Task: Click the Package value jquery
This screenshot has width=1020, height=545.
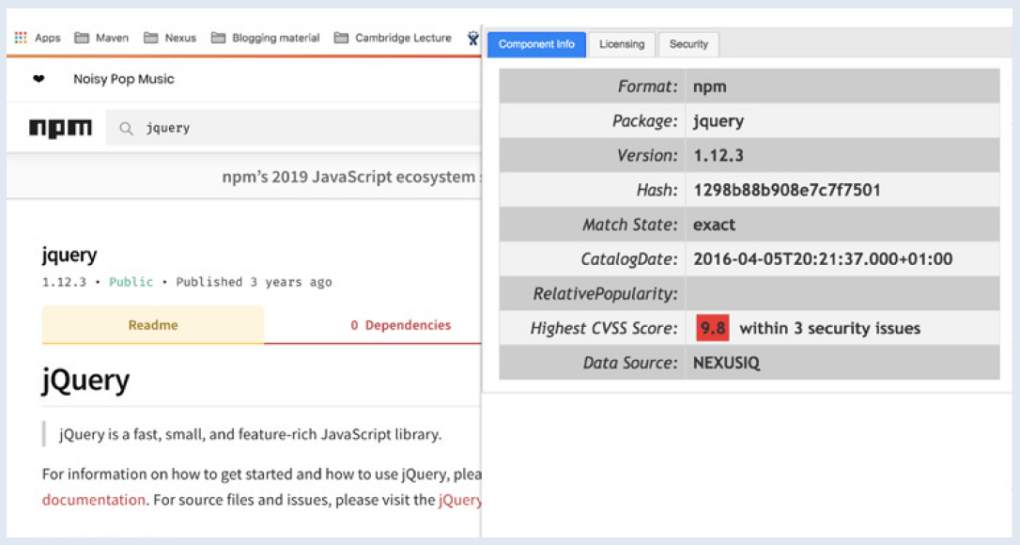Action: point(718,121)
